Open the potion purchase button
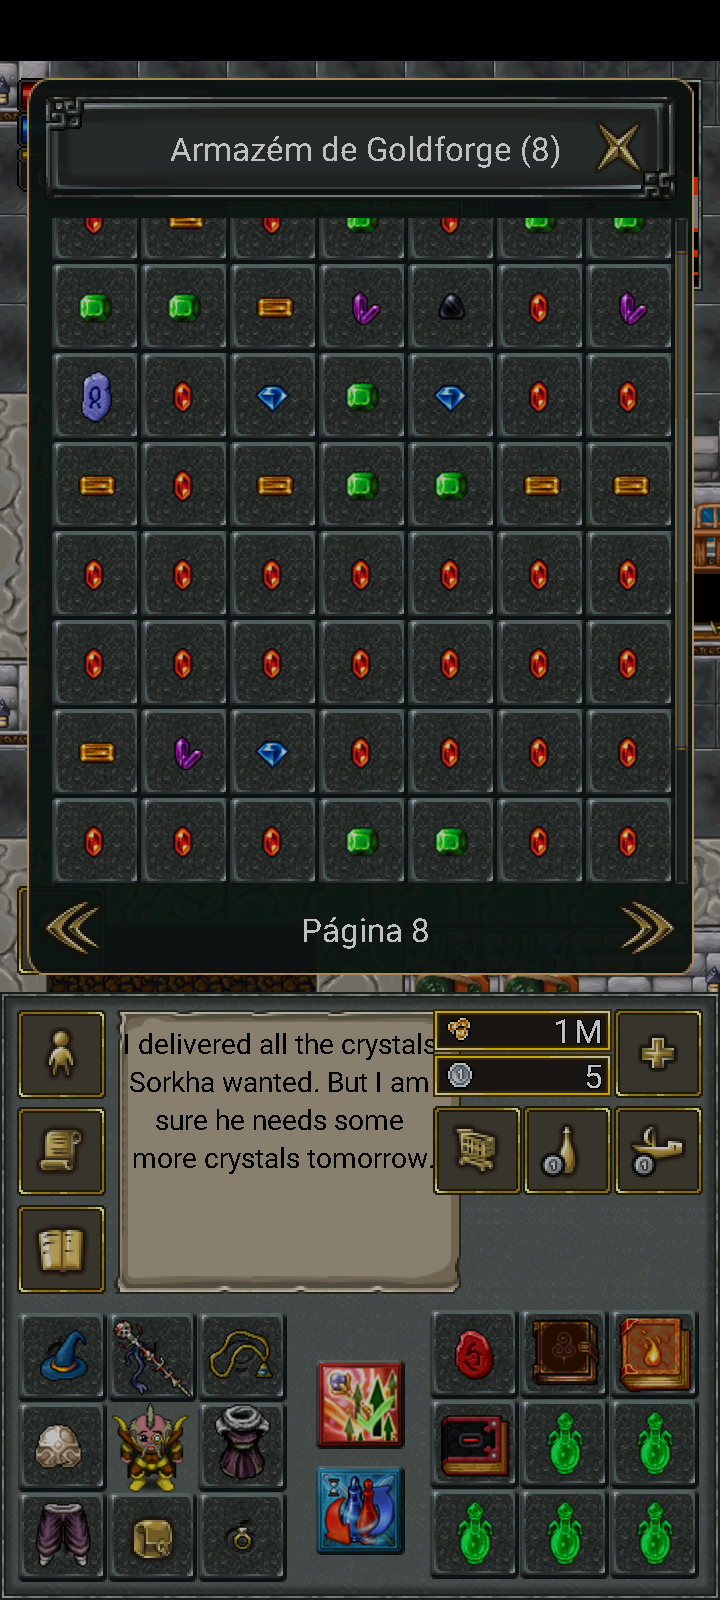Screen dimensions: 720x1600 [567, 1150]
